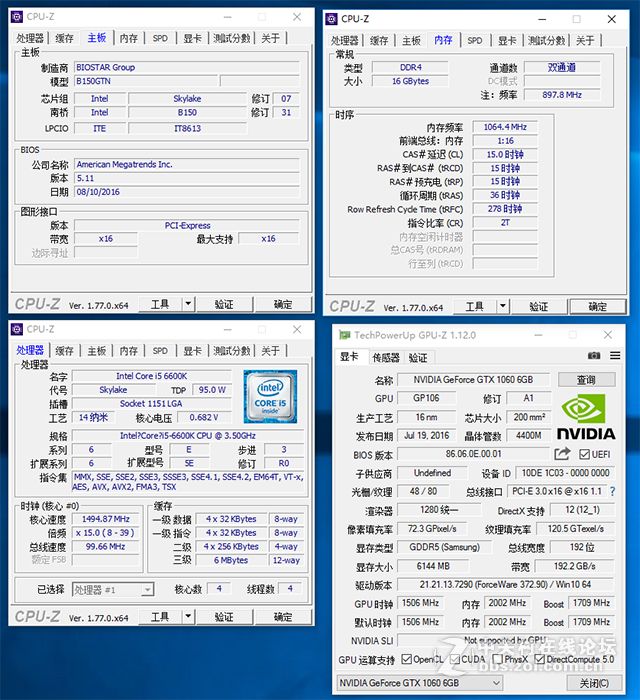Open 测试分数 tab in motherboard CPU-Z window

(x=232, y=38)
